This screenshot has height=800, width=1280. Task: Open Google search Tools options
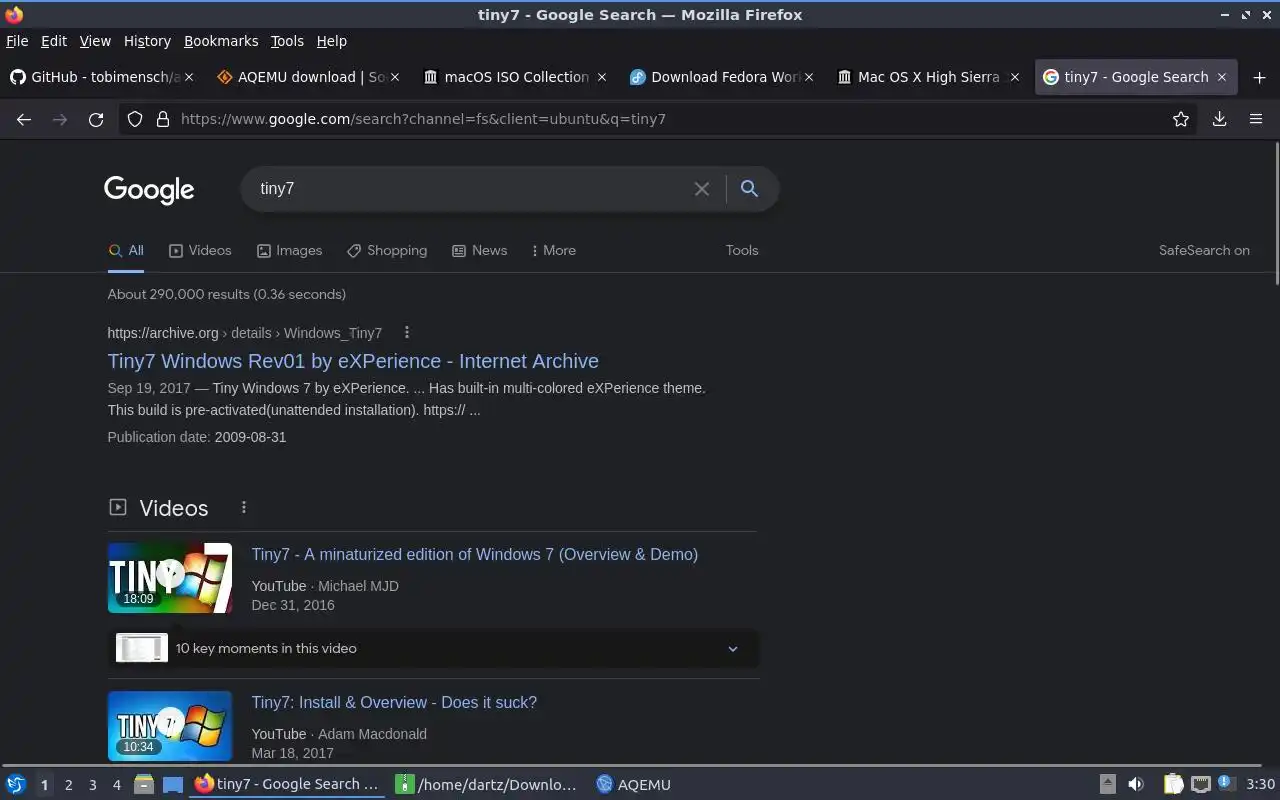point(742,251)
